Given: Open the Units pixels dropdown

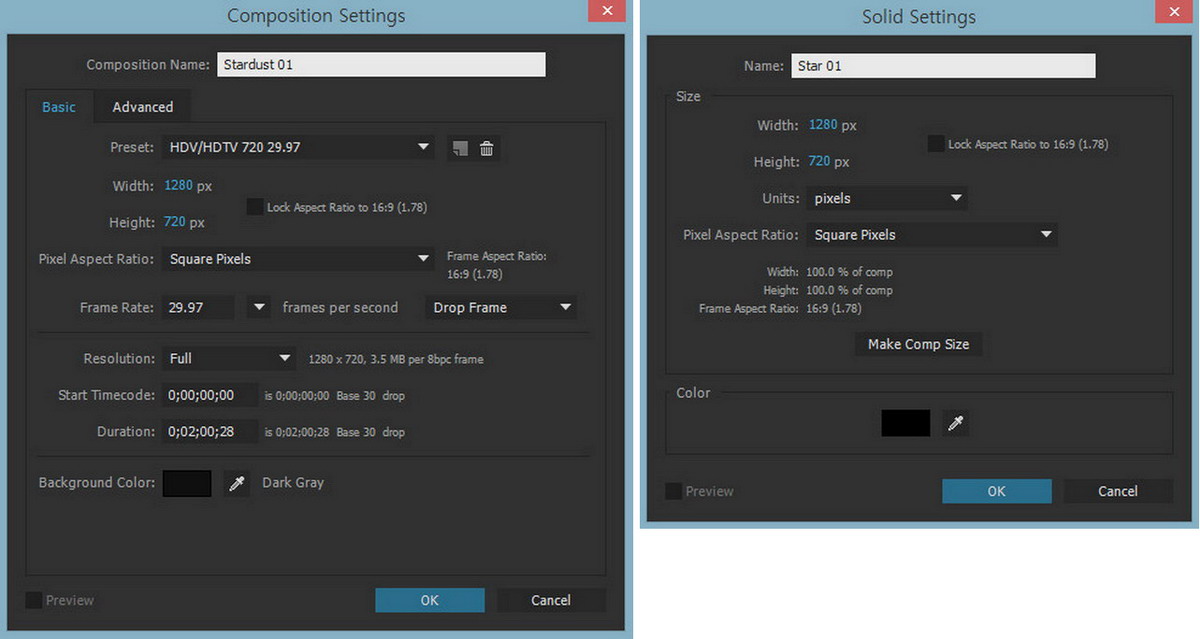Looking at the screenshot, I should pyautogui.click(x=886, y=198).
